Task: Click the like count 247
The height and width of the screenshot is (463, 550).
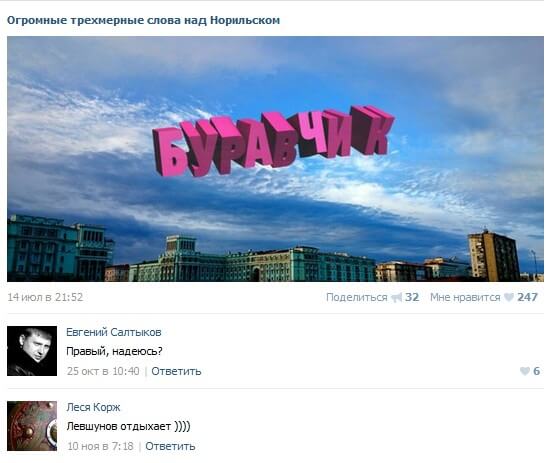Action: pyautogui.click(x=527, y=297)
